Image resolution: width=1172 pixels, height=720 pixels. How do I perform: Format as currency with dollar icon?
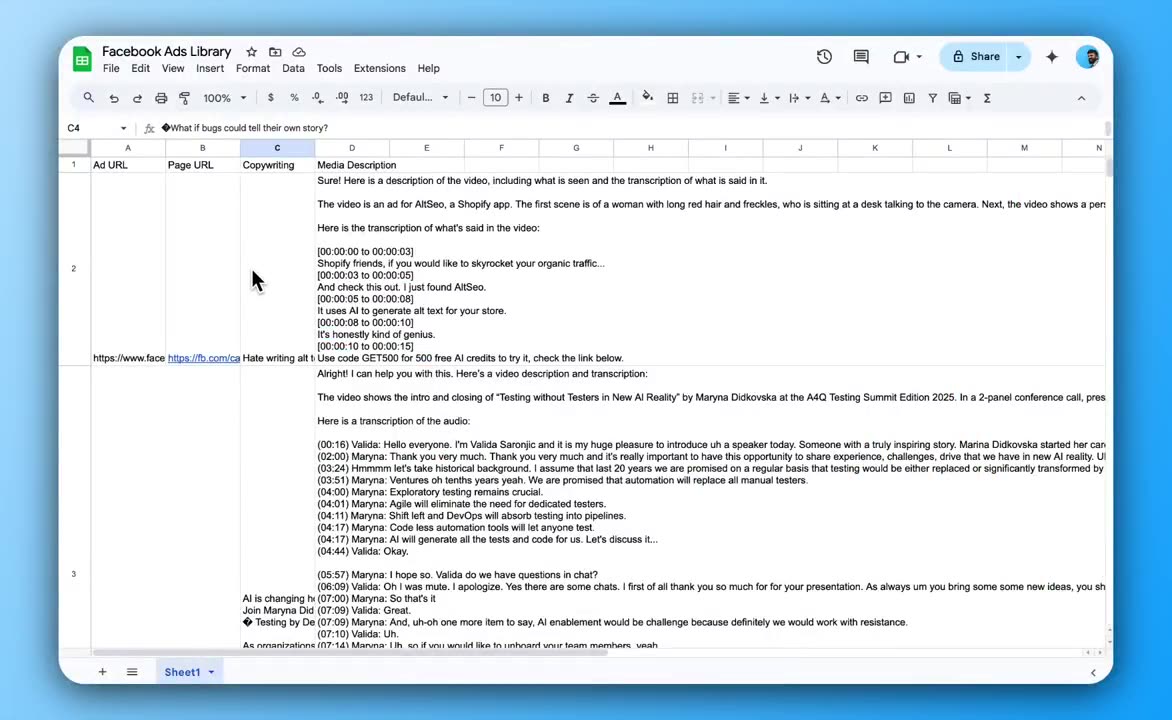click(x=271, y=98)
